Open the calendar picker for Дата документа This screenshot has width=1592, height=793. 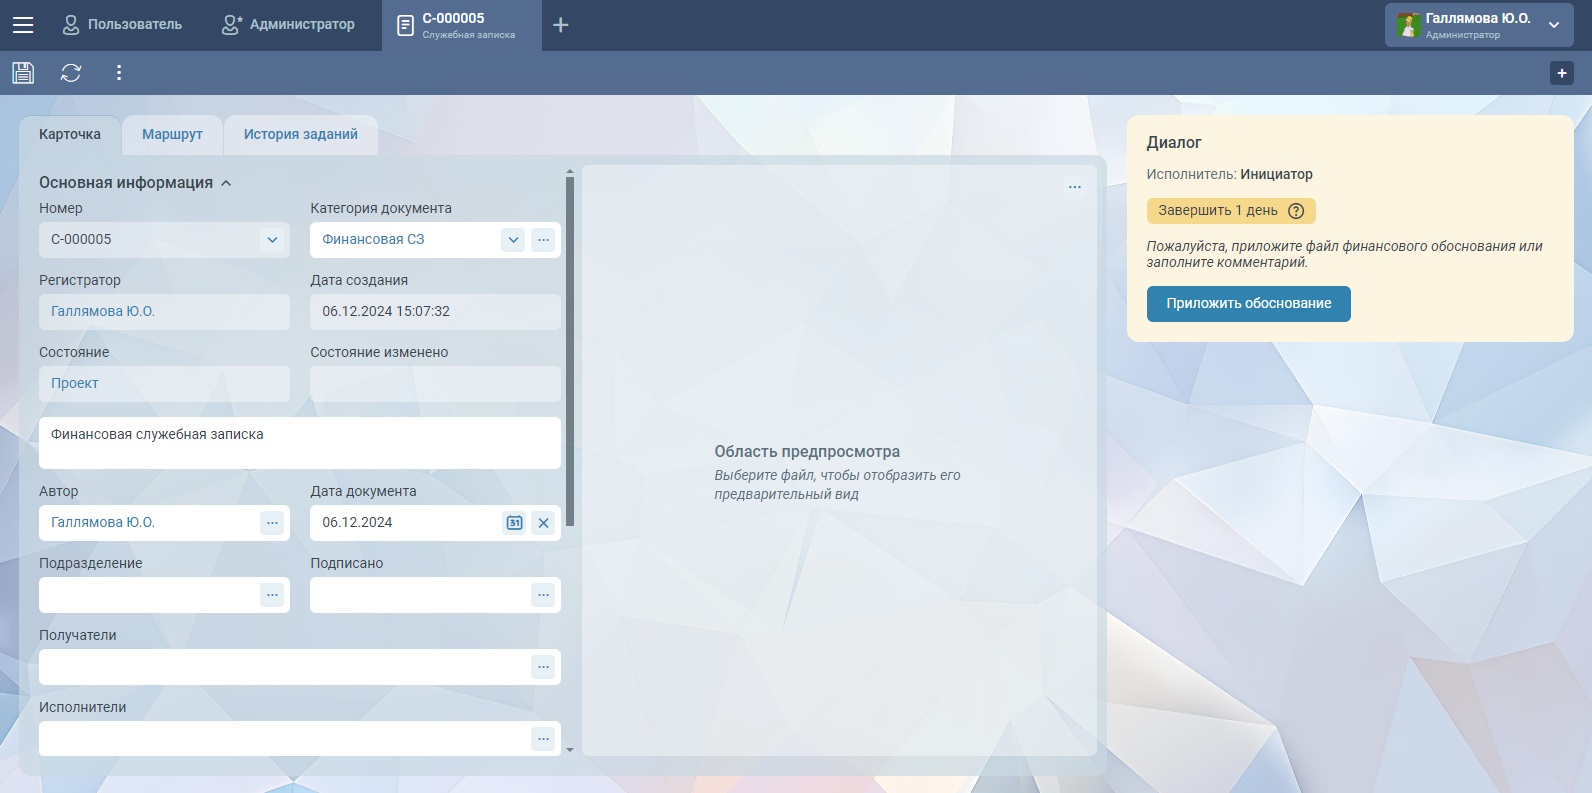click(514, 523)
